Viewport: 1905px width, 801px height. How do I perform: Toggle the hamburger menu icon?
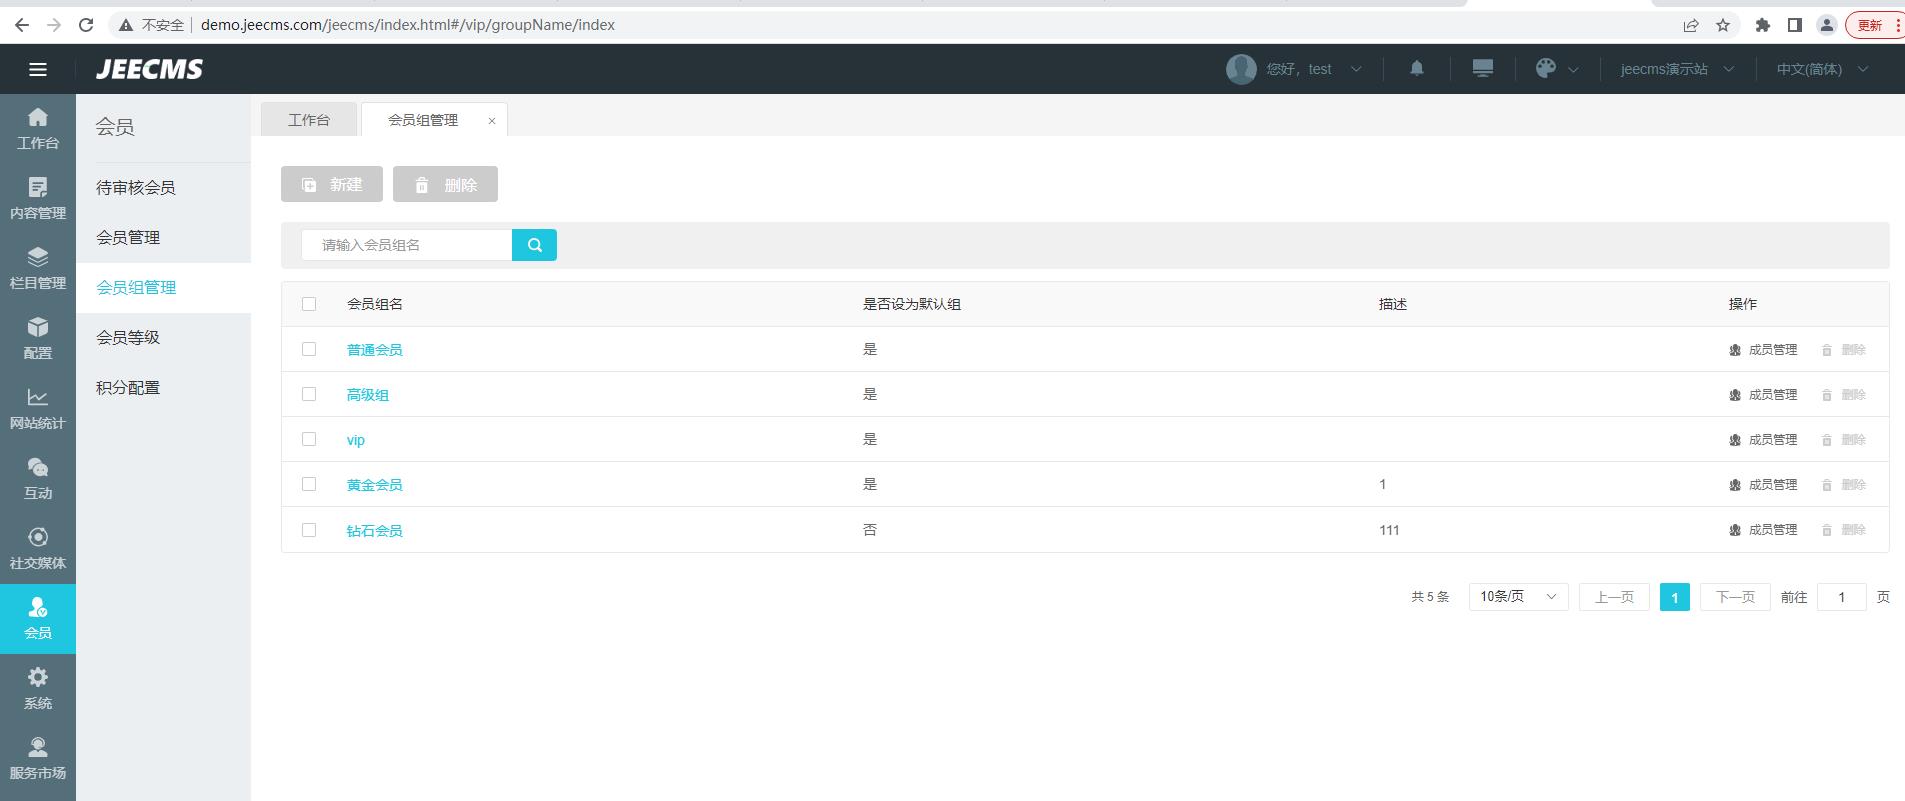coord(38,69)
